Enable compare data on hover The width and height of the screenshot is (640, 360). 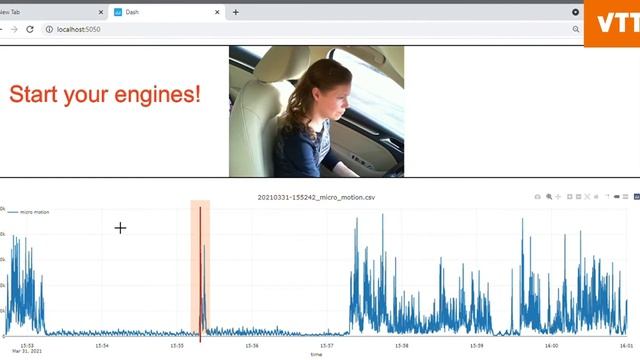625,197
